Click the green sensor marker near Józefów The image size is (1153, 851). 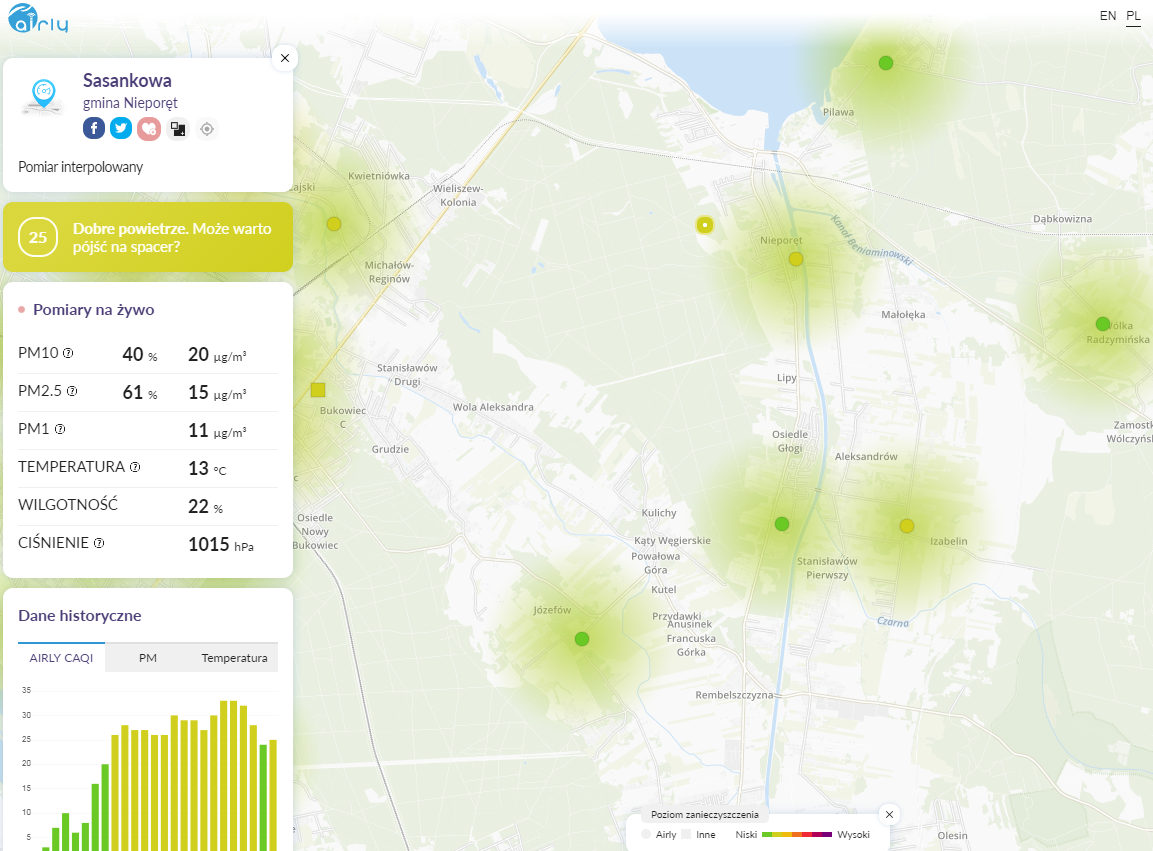(x=582, y=638)
